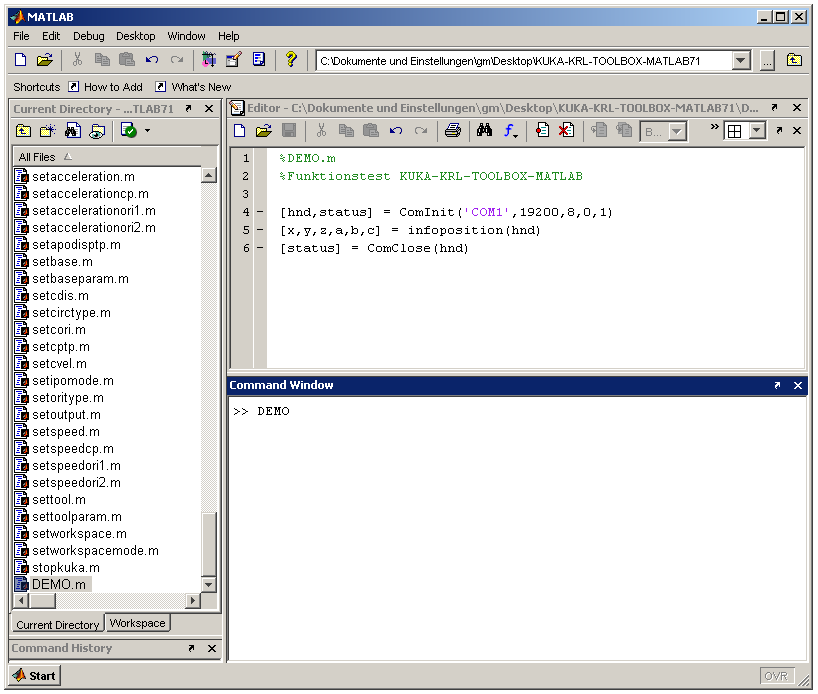Open the Debug menu

(x=88, y=36)
